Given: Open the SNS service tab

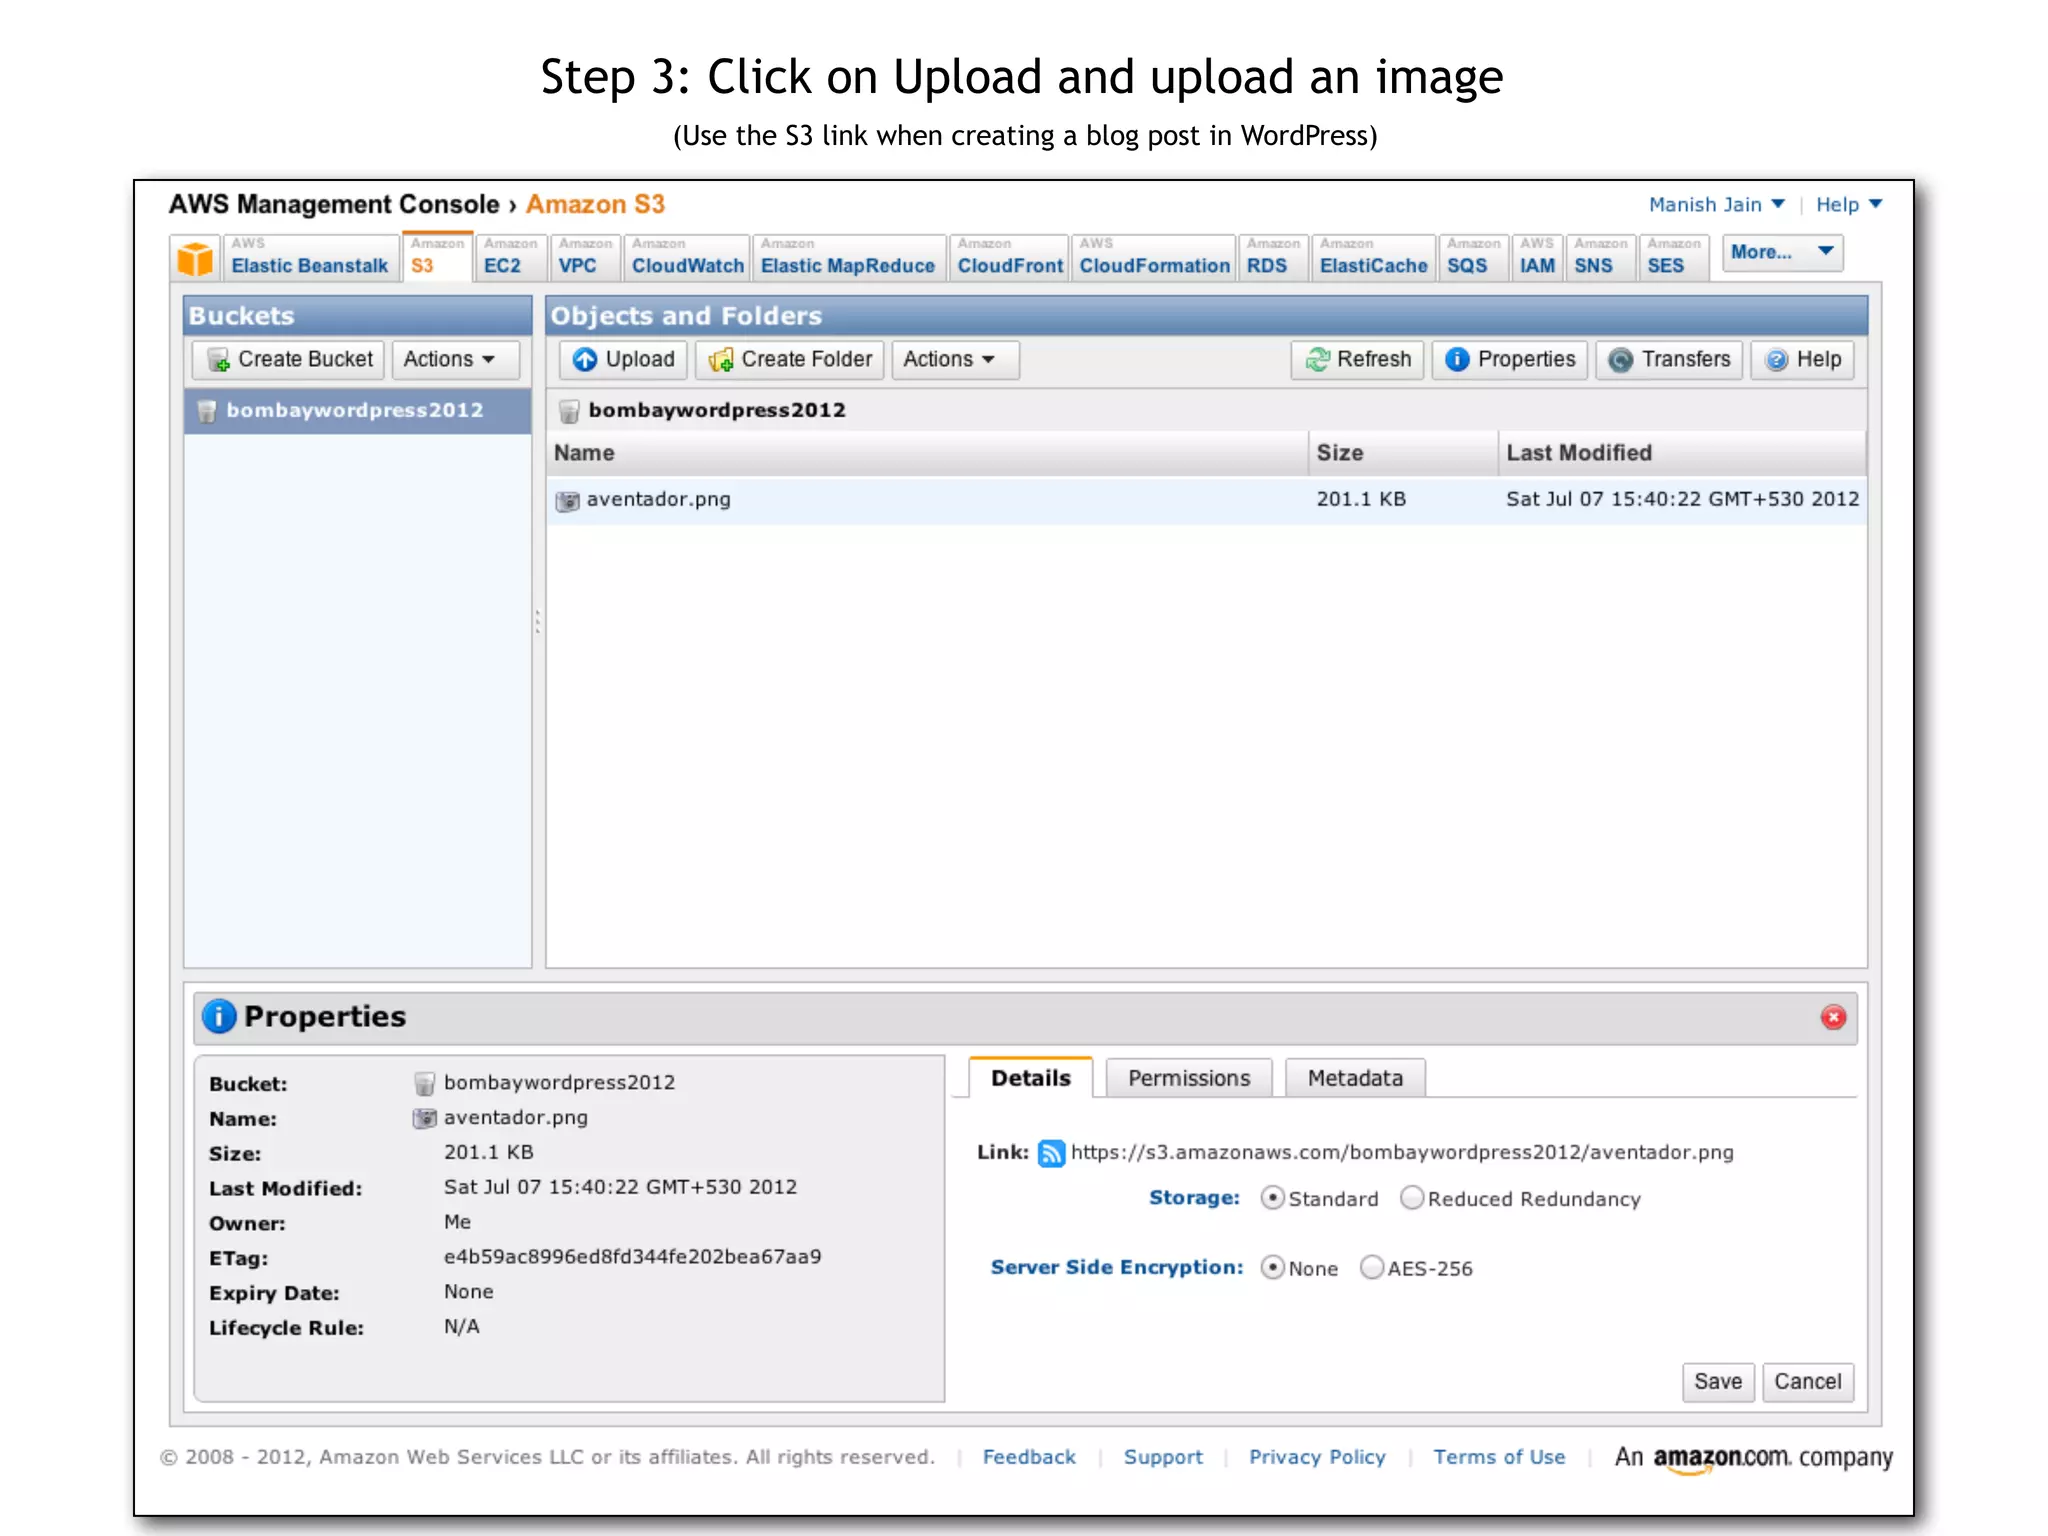Looking at the screenshot, I should click(x=1600, y=257).
